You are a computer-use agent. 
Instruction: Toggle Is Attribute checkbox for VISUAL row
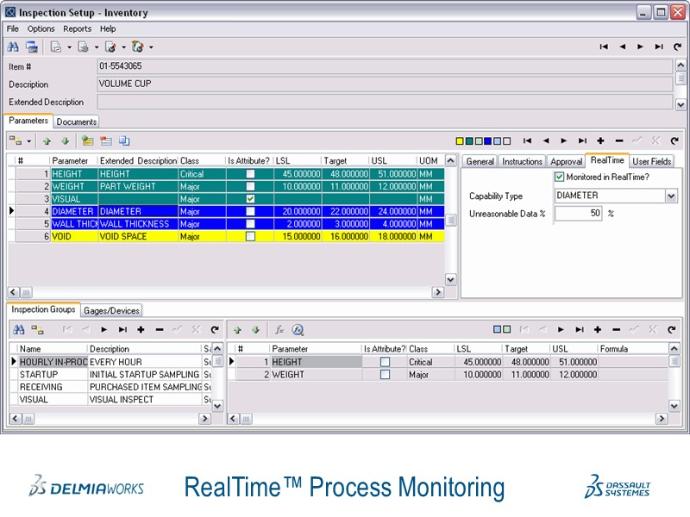[x=251, y=199]
